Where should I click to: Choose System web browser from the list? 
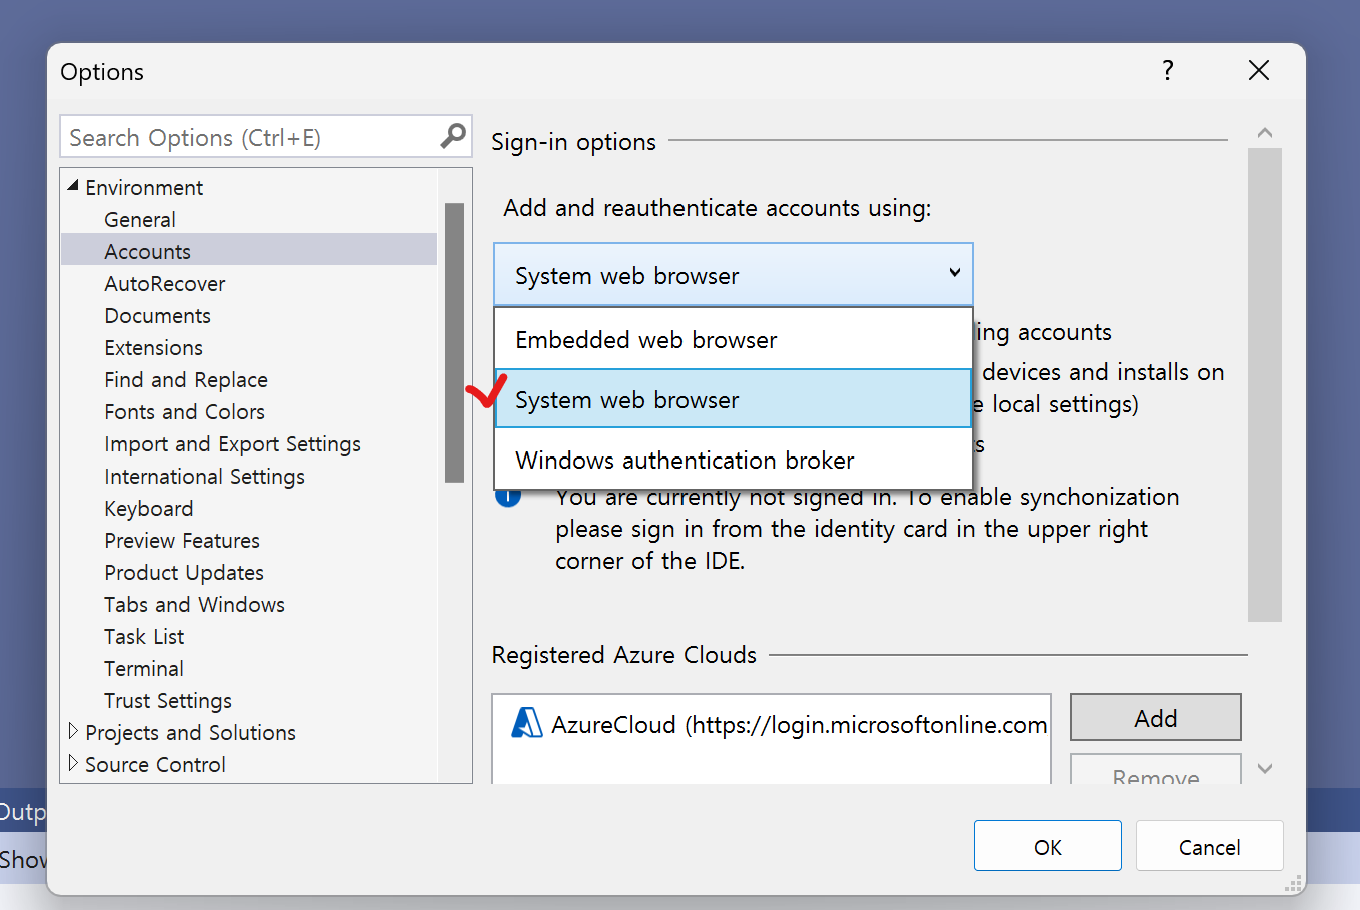click(733, 399)
